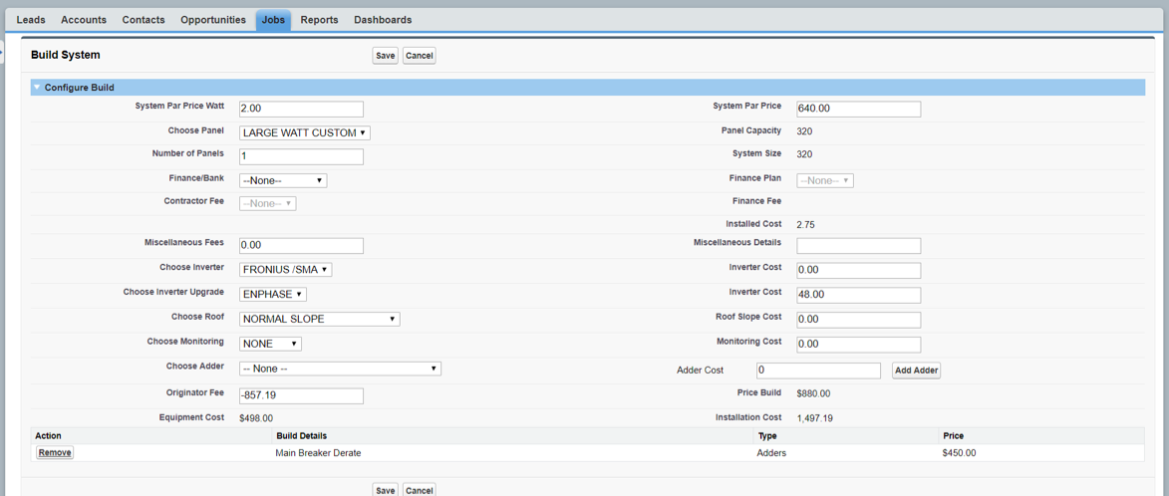The width and height of the screenshot is (1169, 496).
Task: Collapse the Configure Build section triangle
Action: [x=37, y=88]
